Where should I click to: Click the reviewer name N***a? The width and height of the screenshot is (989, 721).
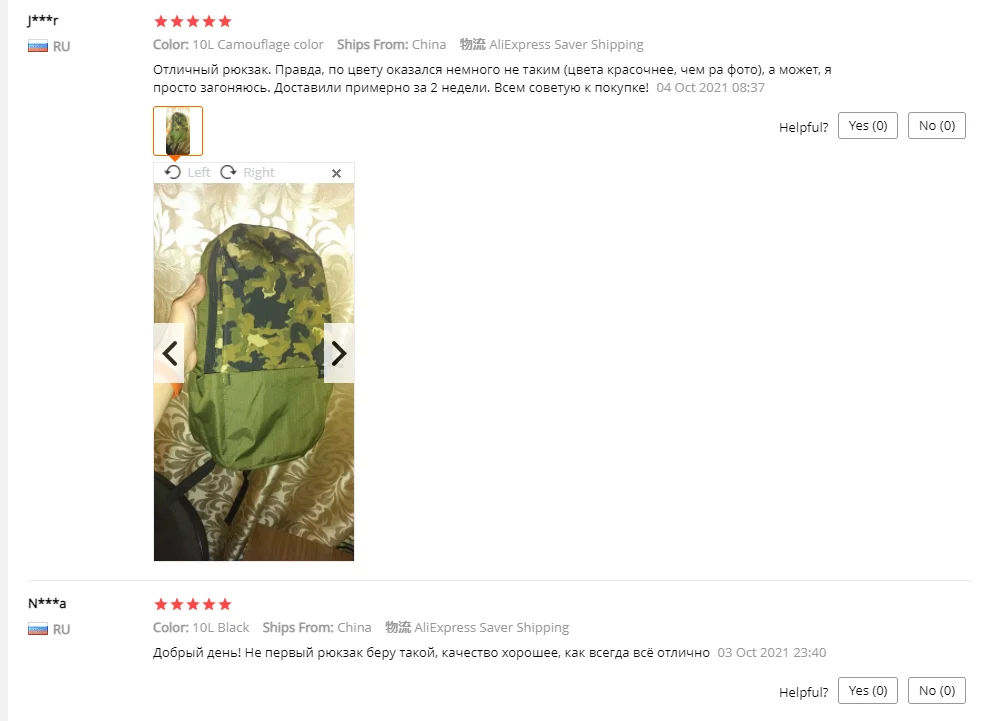pos(47,603)
